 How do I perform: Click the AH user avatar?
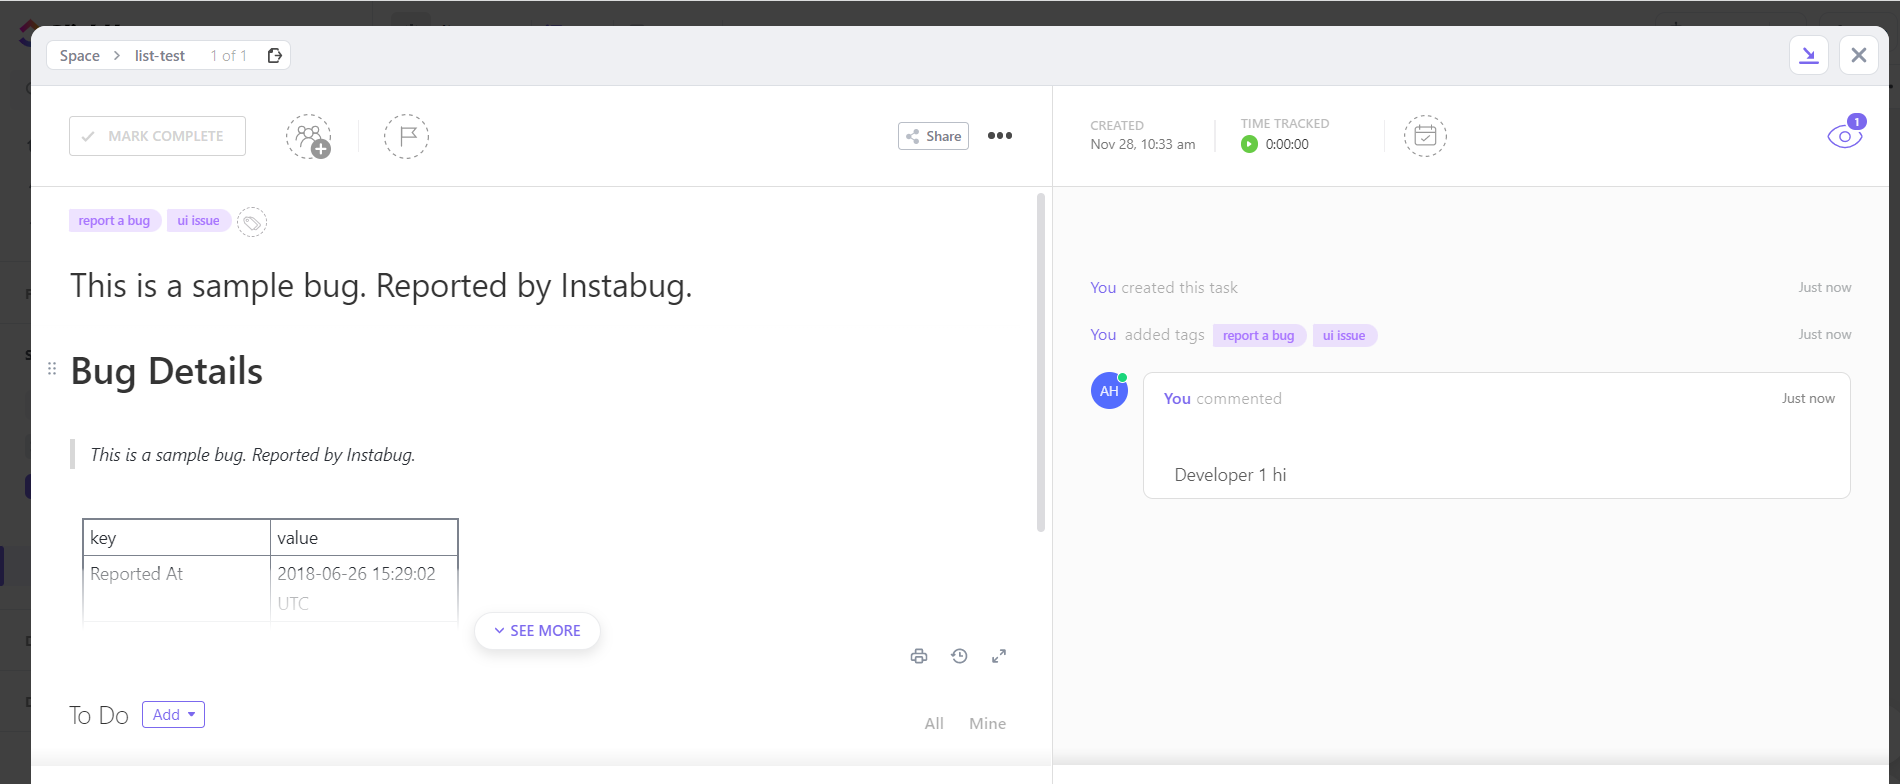1109,391
